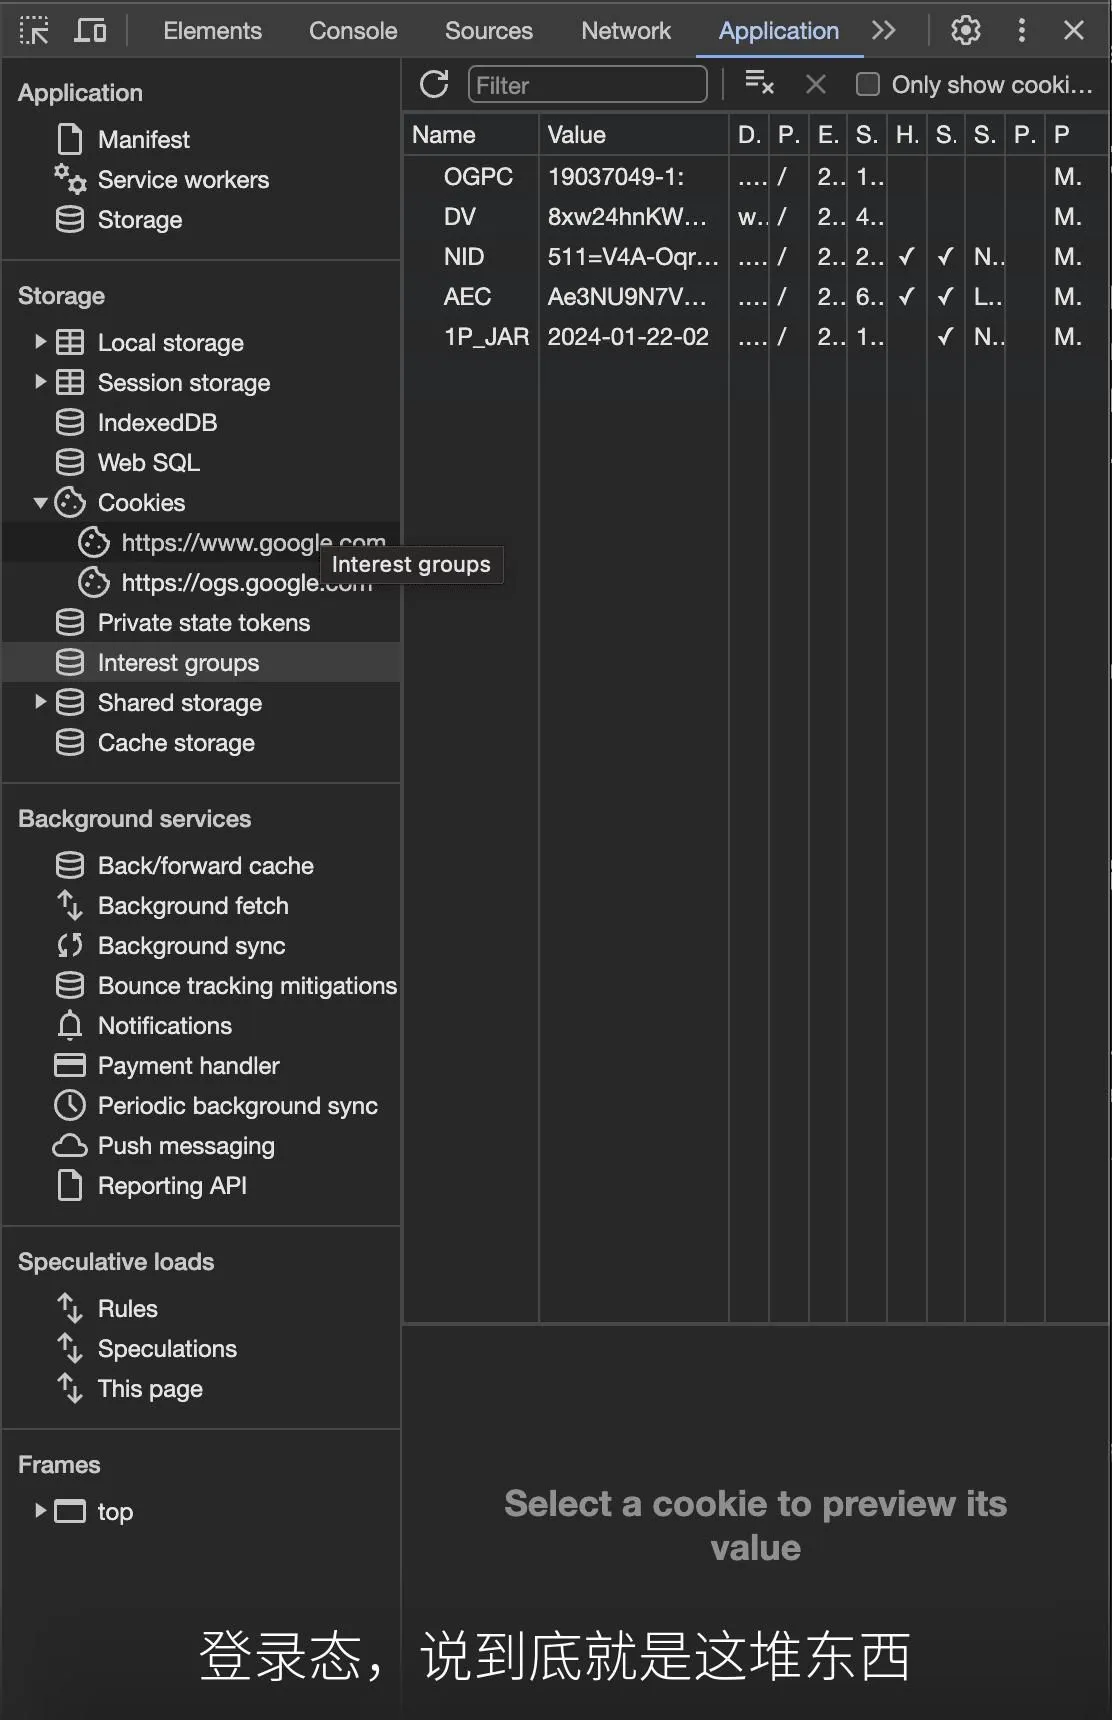This screenshot has width=1112, height=1720.
Task: Open the Manifest section
Action: click(143, 140)
